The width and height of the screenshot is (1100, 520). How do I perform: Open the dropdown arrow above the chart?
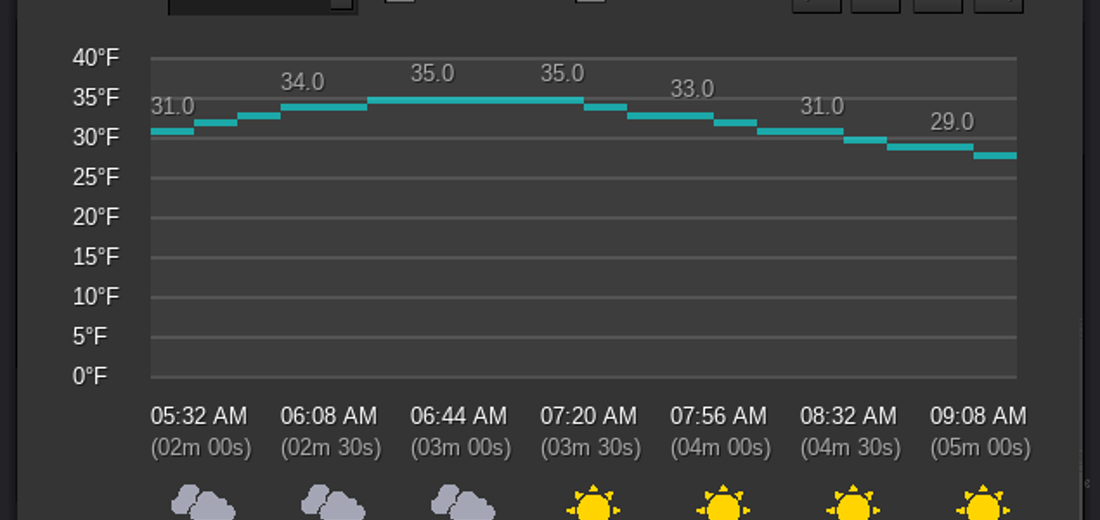pyautogui.click(x=341, y=3)
